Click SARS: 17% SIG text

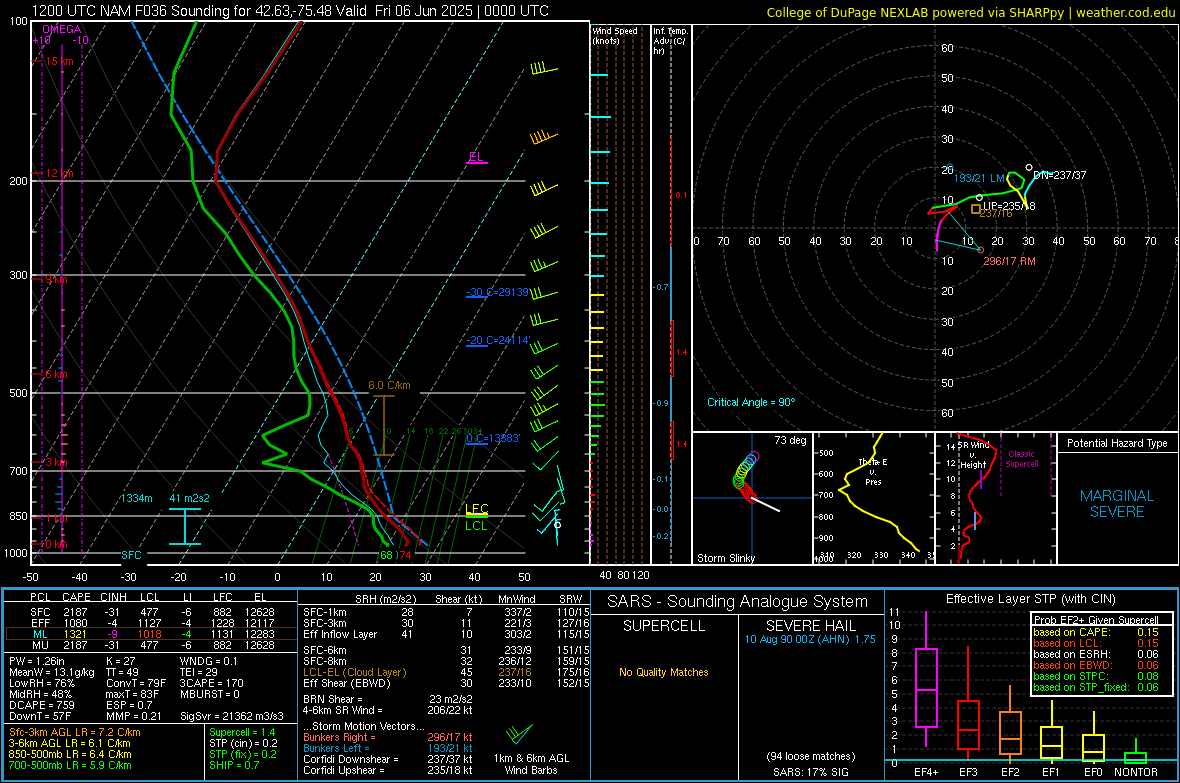(x=810, y=772)
